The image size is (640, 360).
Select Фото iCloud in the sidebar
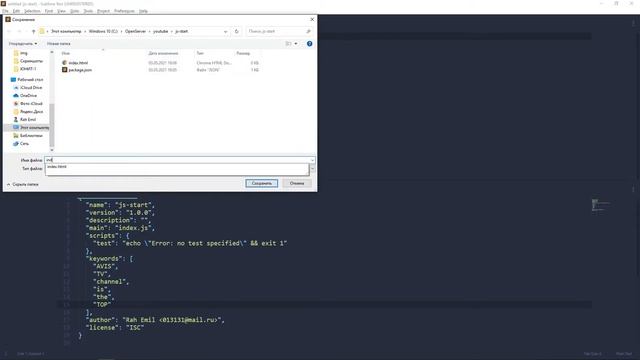(x=31, y=104)
